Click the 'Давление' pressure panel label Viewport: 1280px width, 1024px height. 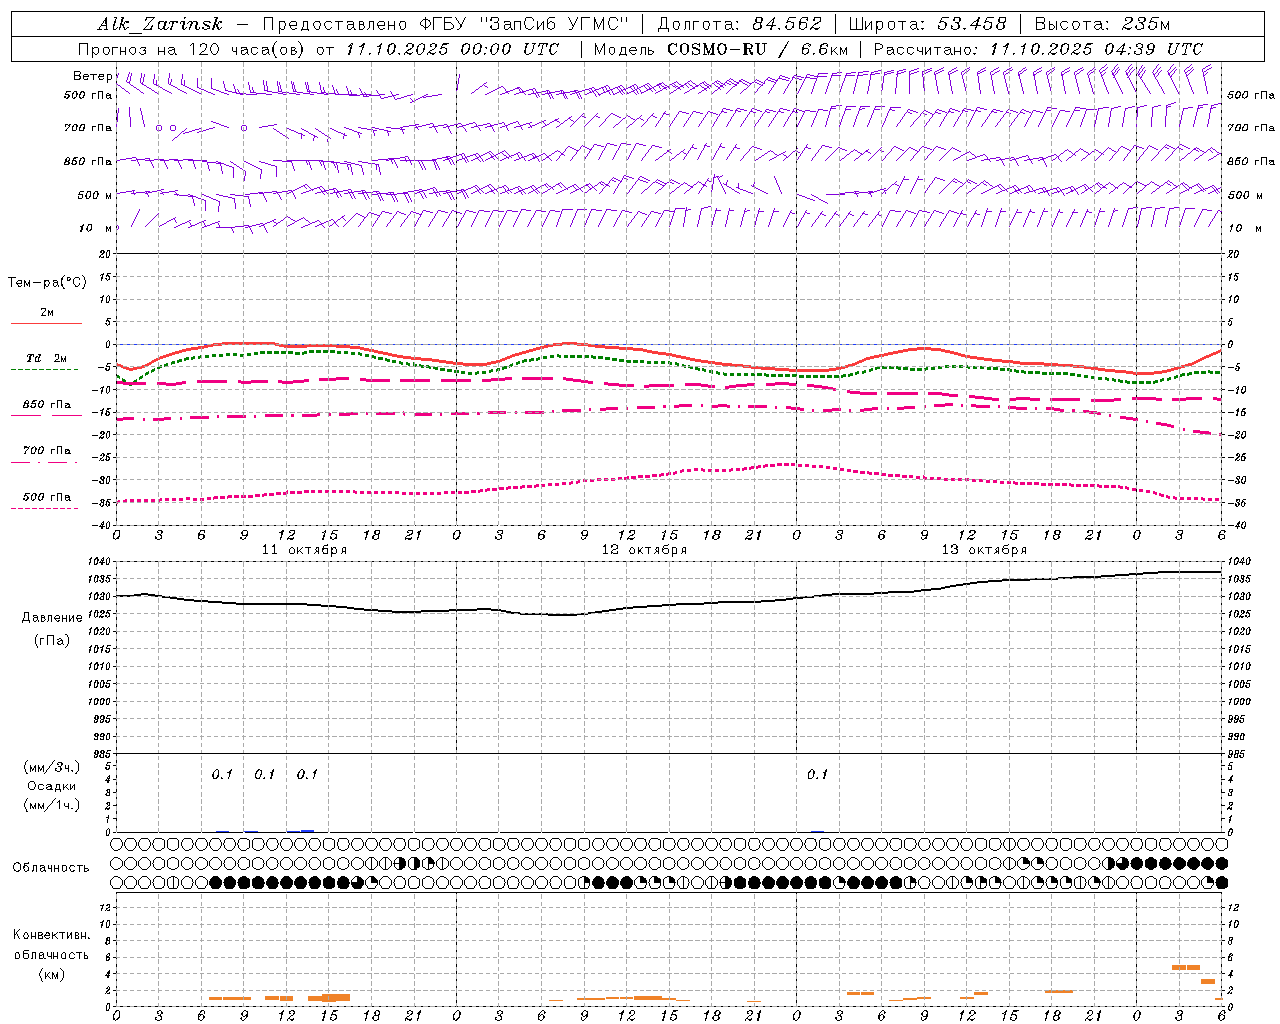point(52,618)
